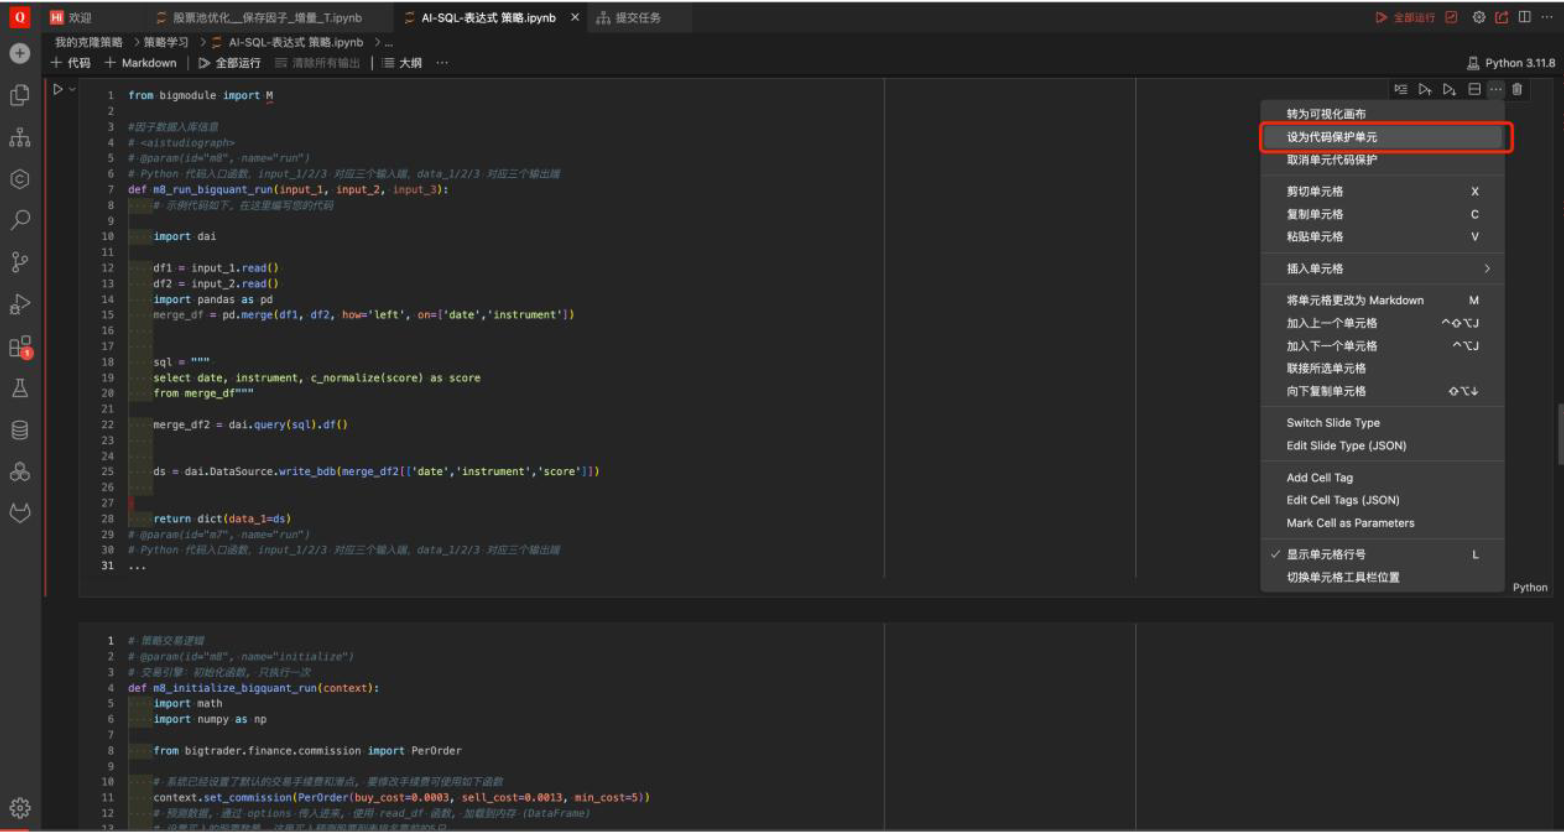Open the database icon in the sidebar
The image size is (1564, 833).
point(20,430)
